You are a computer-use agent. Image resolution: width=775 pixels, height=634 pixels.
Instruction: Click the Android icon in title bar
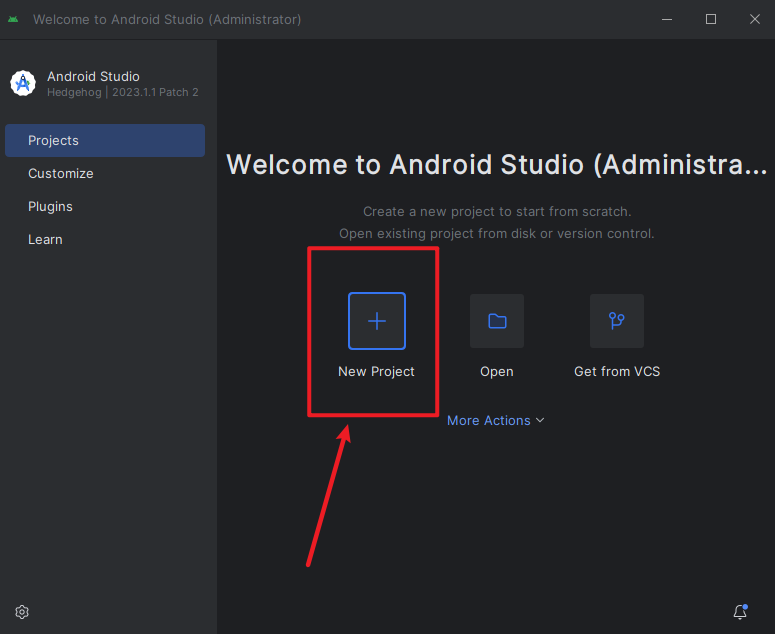[13, 20]
